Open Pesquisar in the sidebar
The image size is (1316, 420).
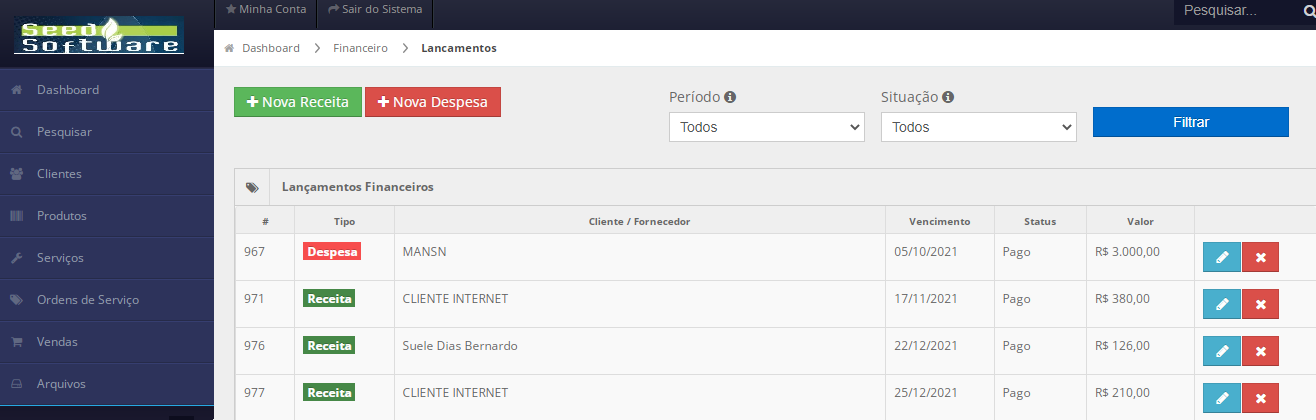[107, 132]
